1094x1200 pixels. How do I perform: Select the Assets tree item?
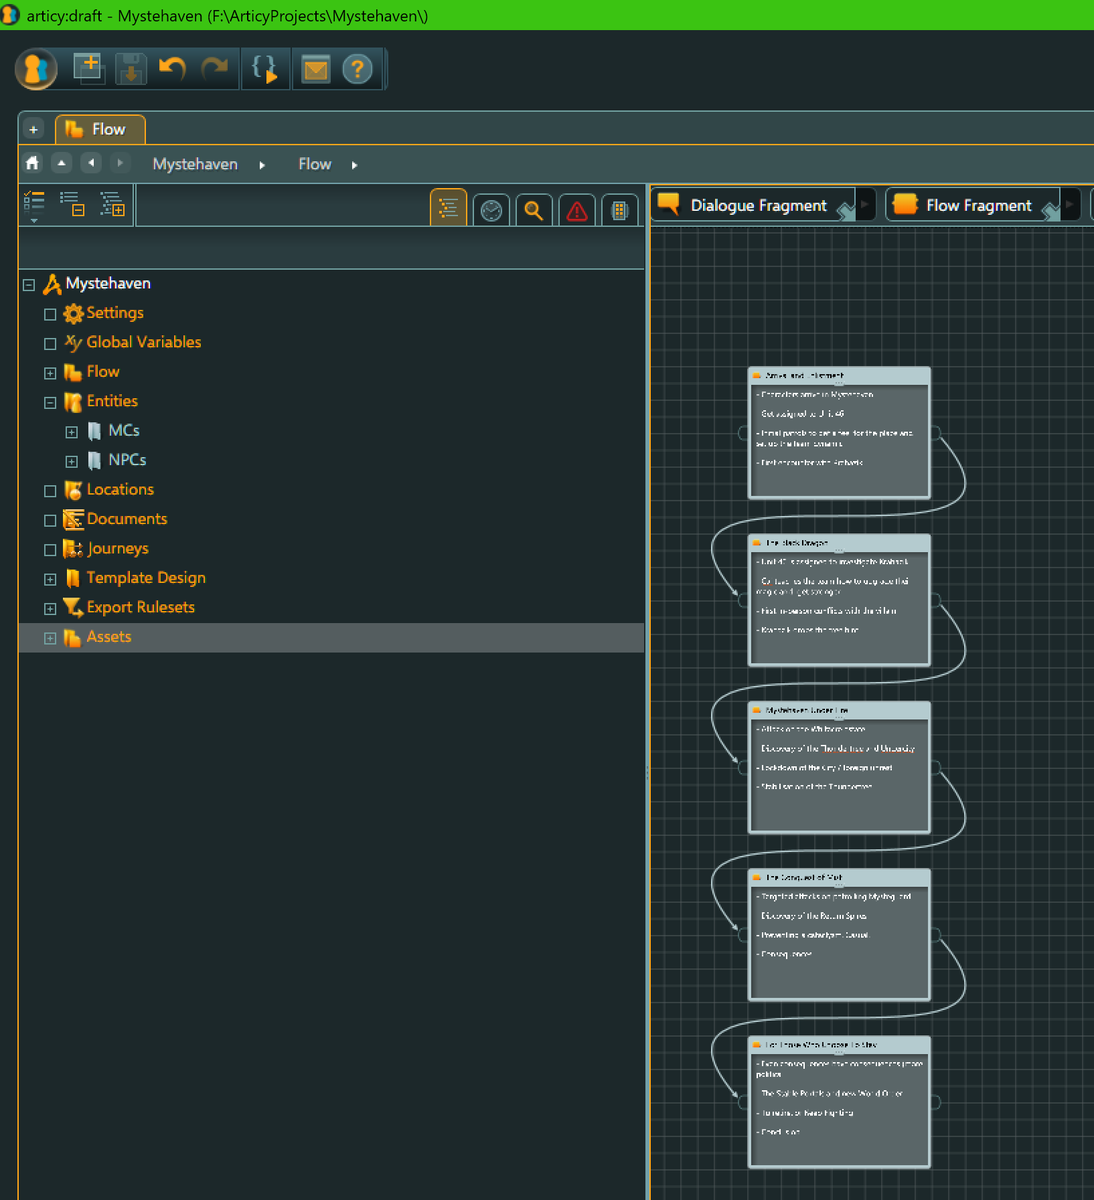(x=109, y=637)
